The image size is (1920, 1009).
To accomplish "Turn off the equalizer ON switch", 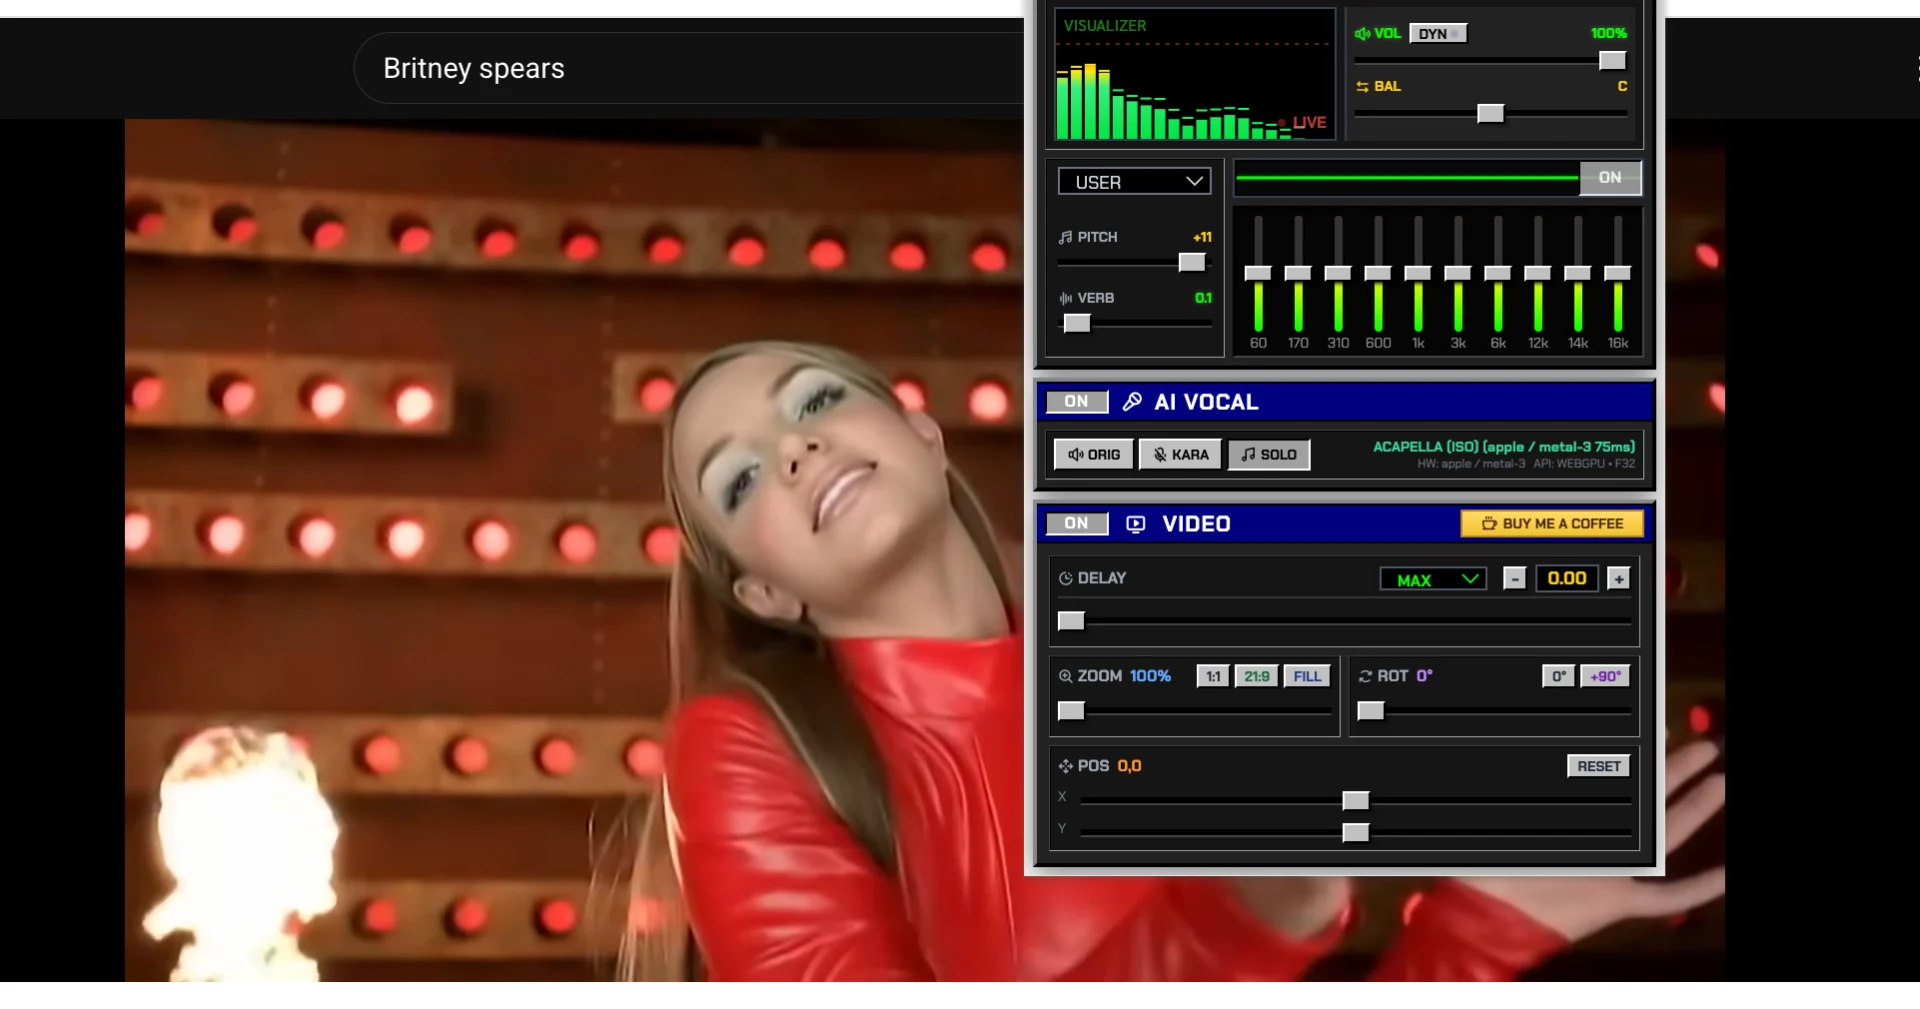I will (1610, 178).
